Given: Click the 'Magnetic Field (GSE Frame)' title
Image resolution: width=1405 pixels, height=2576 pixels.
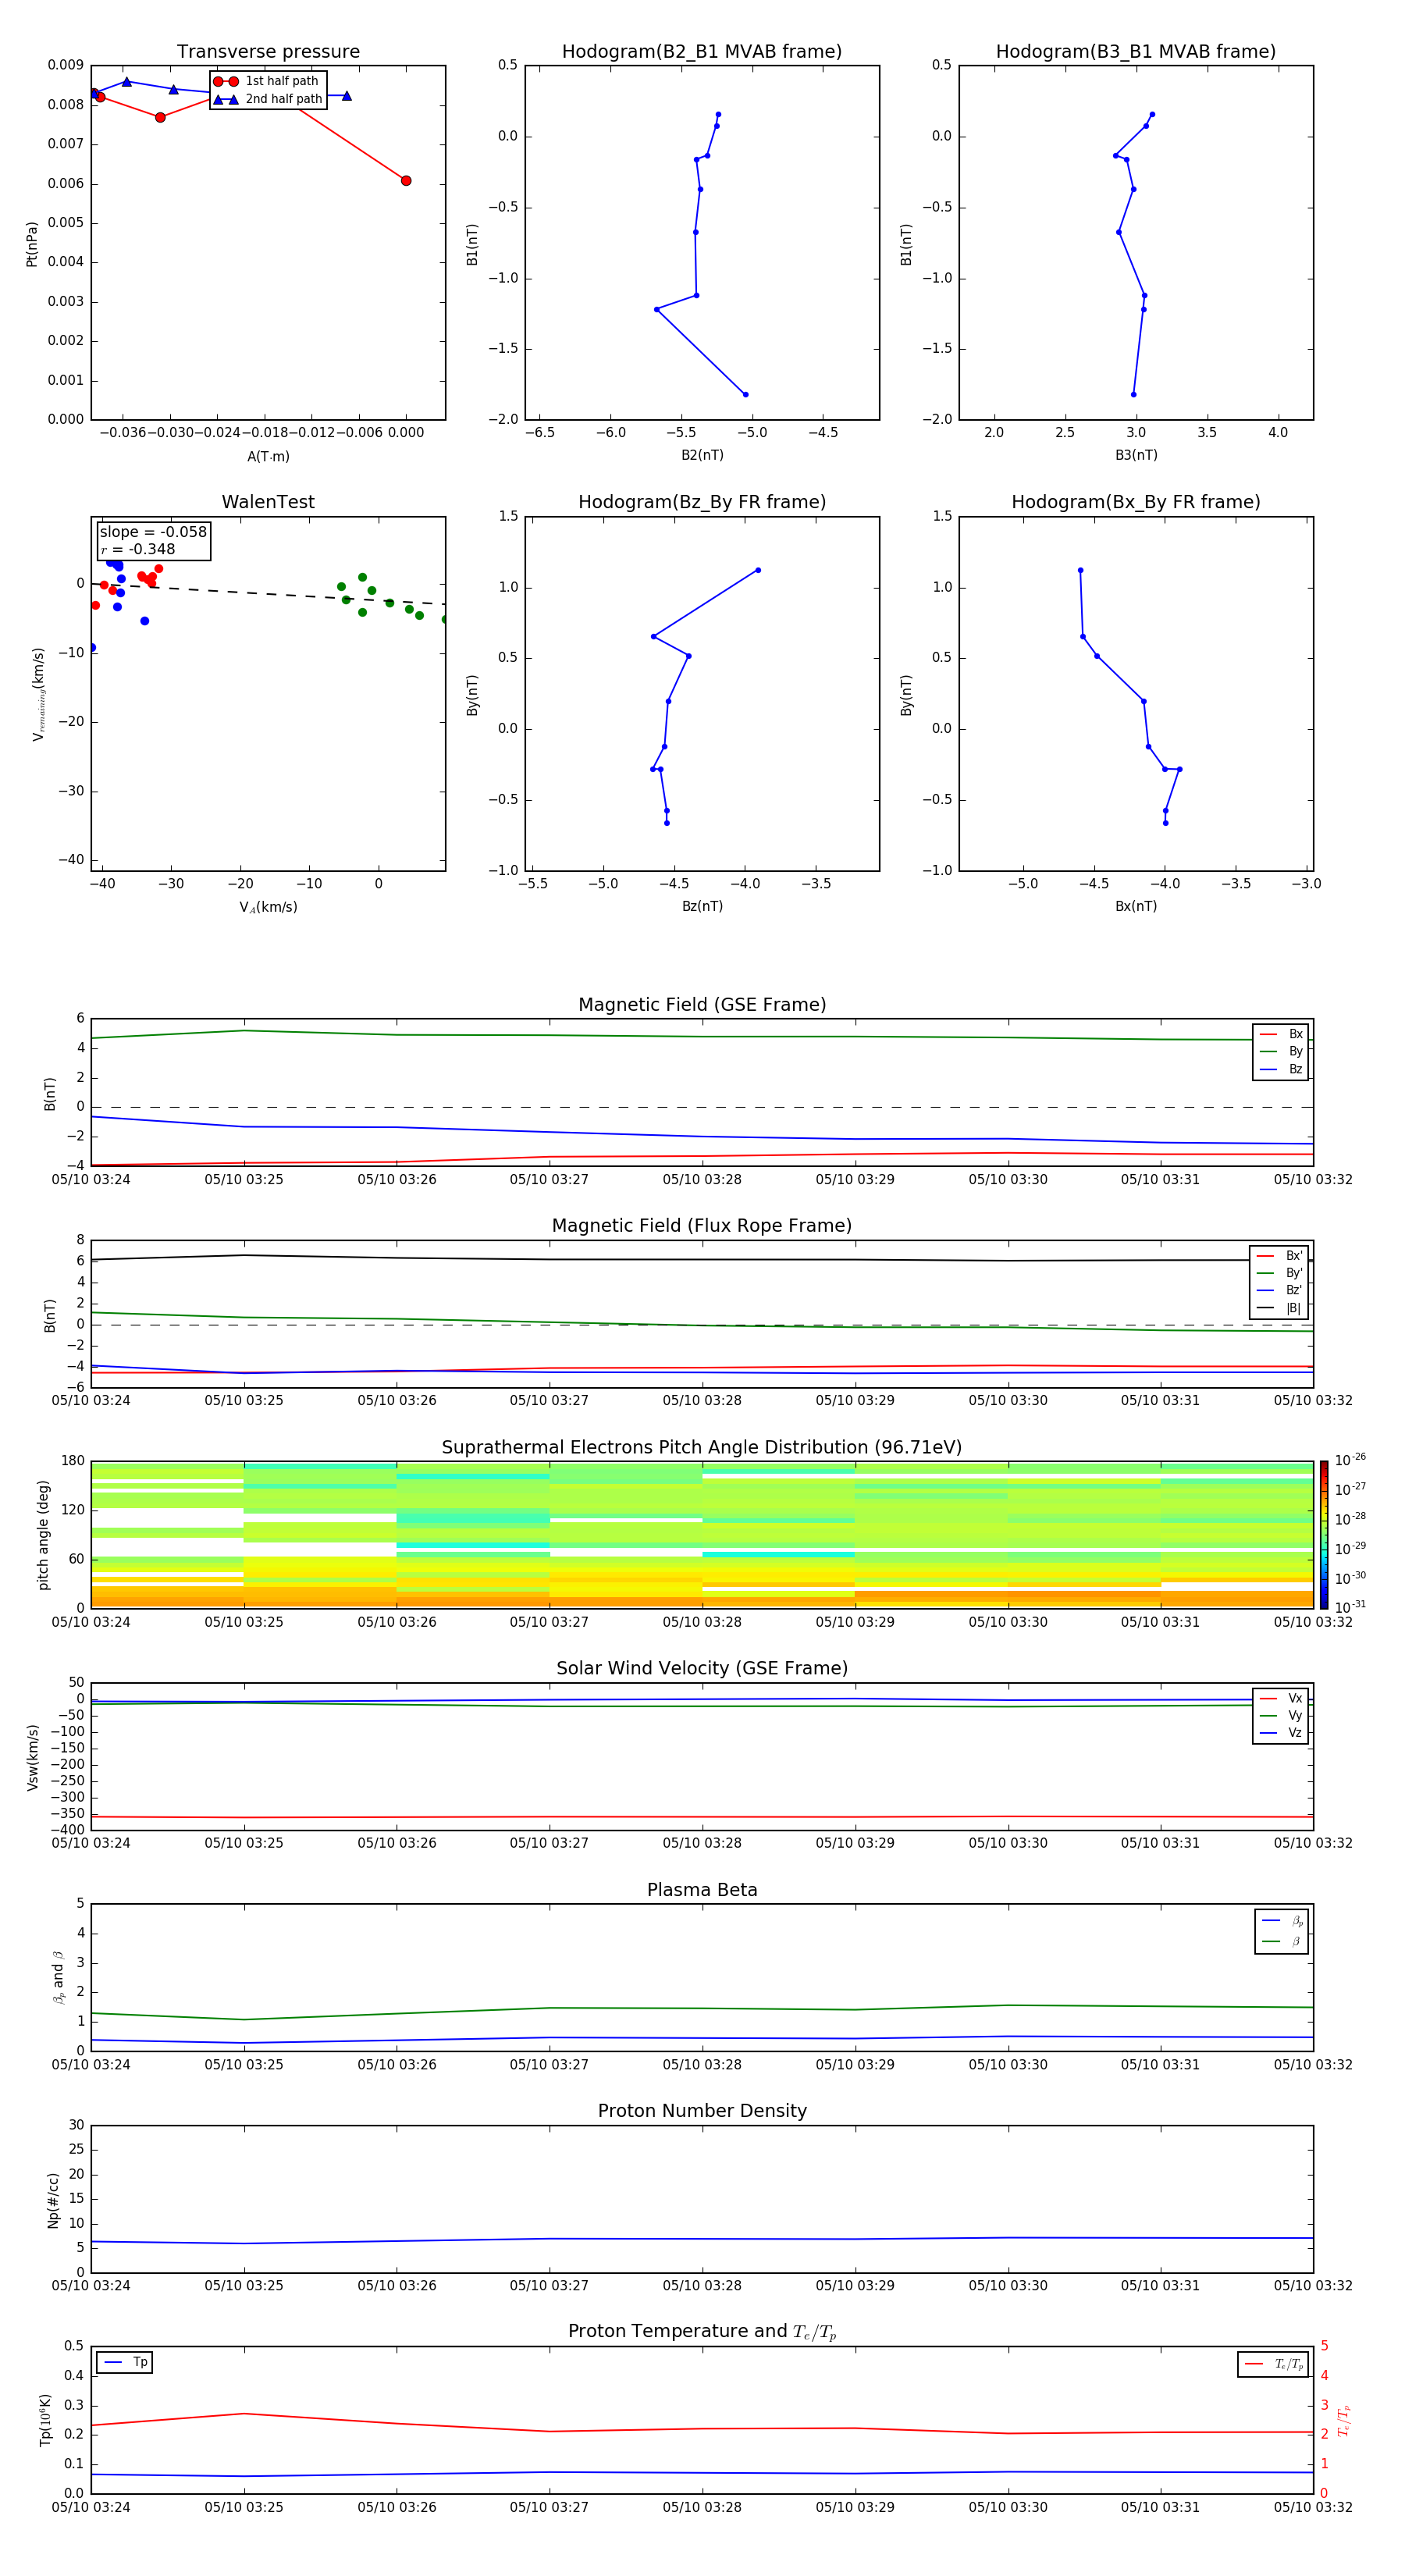Looking at the screenshot, I should pyautogui.click(x=702, y=1005).
